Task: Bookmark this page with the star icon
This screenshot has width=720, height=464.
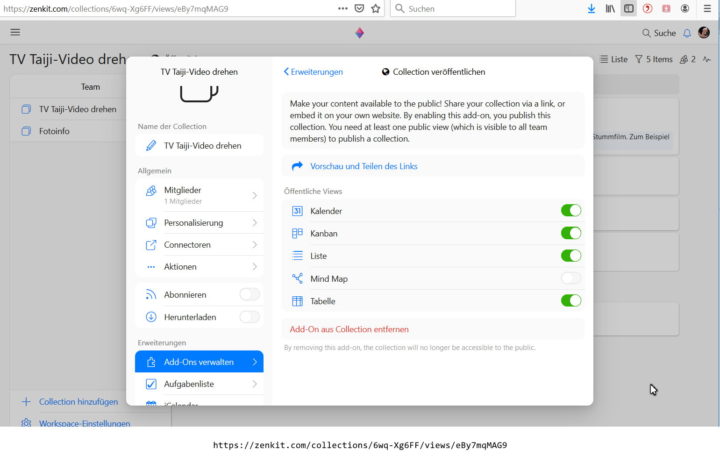Action: coord(376,9)
